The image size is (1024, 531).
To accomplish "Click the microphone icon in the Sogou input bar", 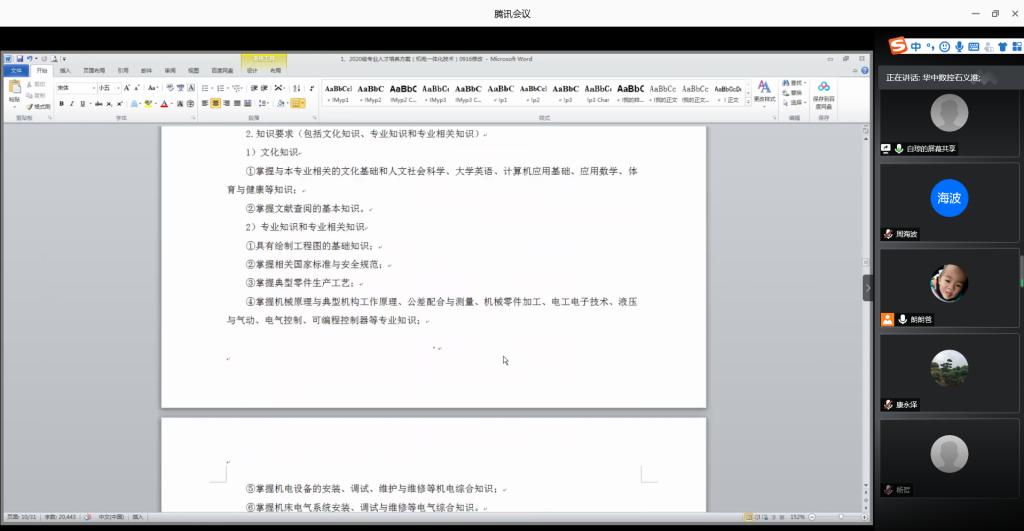I will (x=959, y=46).
